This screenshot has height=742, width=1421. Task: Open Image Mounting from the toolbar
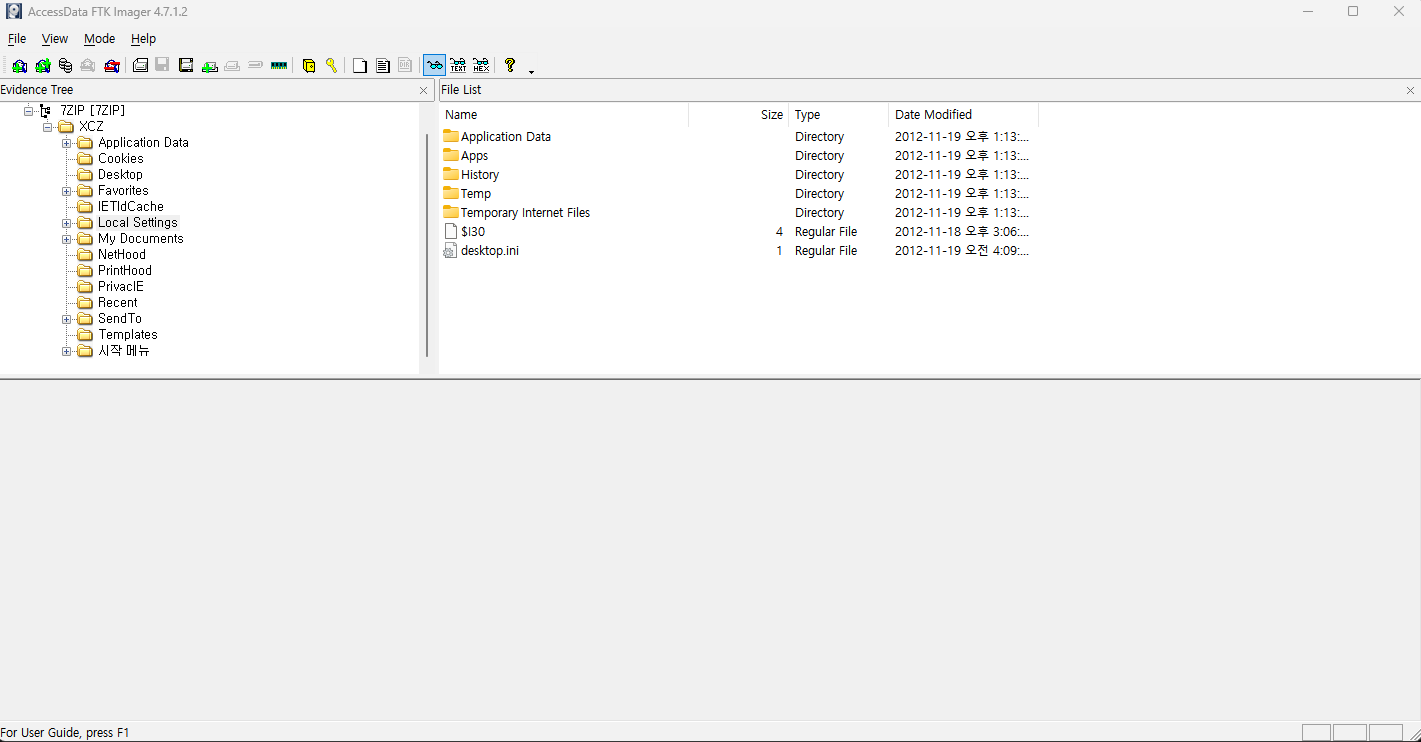(x=65, y=66)
